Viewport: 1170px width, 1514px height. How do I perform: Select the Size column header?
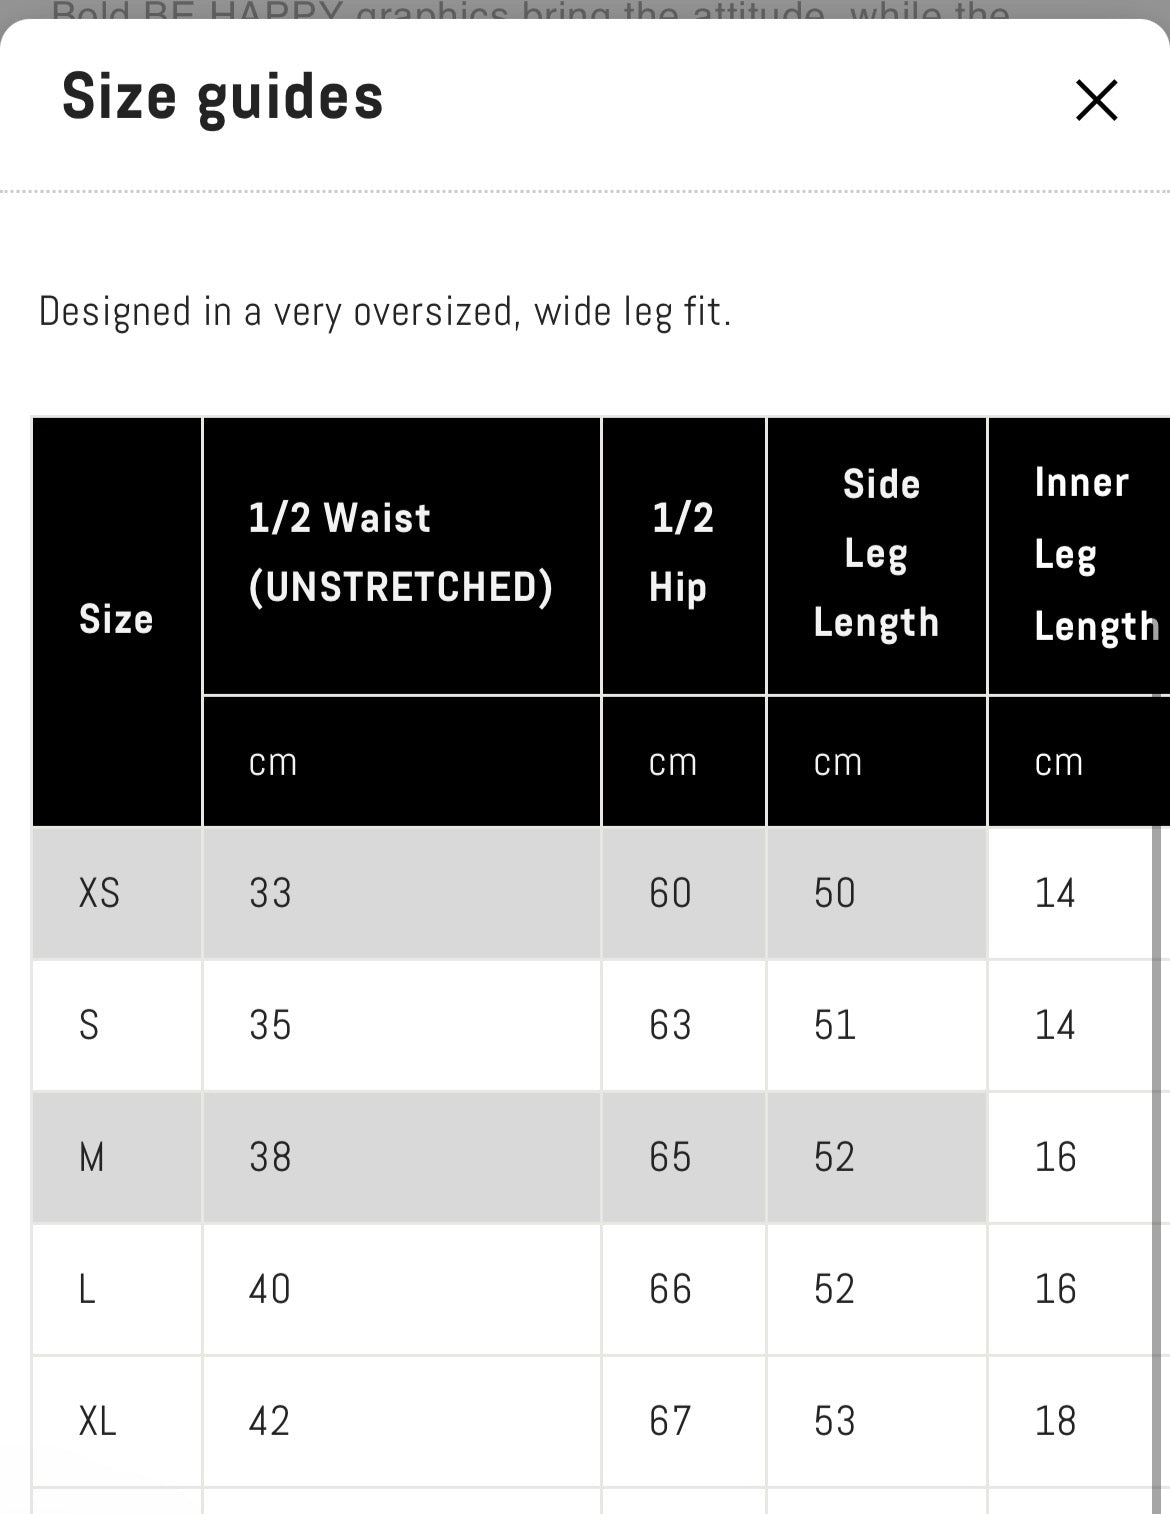116,619
